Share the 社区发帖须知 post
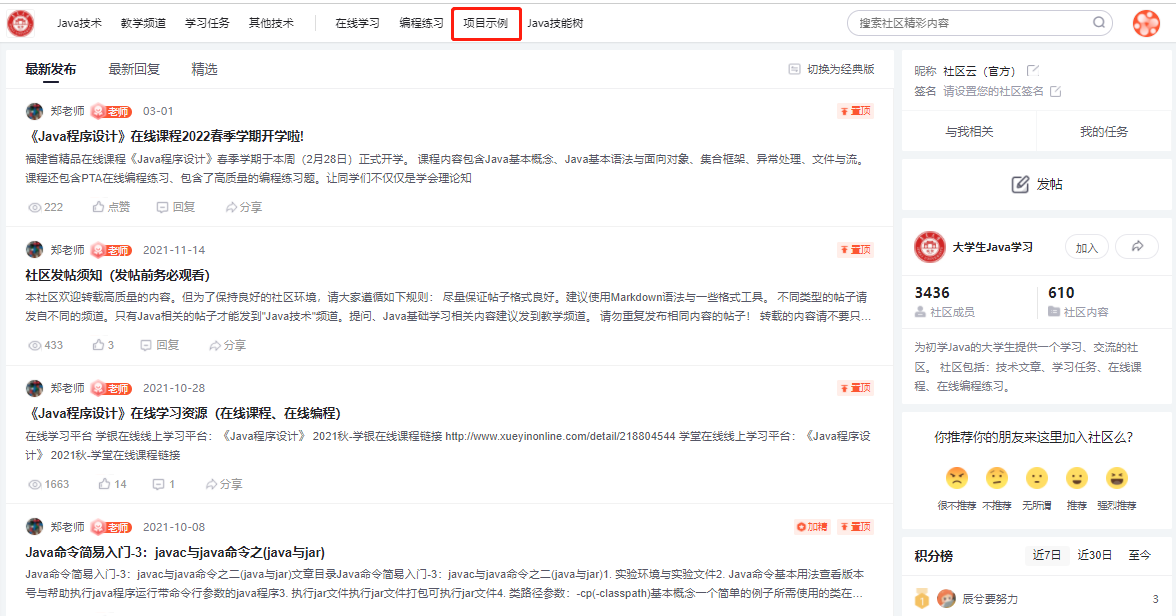This screenshot has width=1176, height=616. click(x=227, y=345)
